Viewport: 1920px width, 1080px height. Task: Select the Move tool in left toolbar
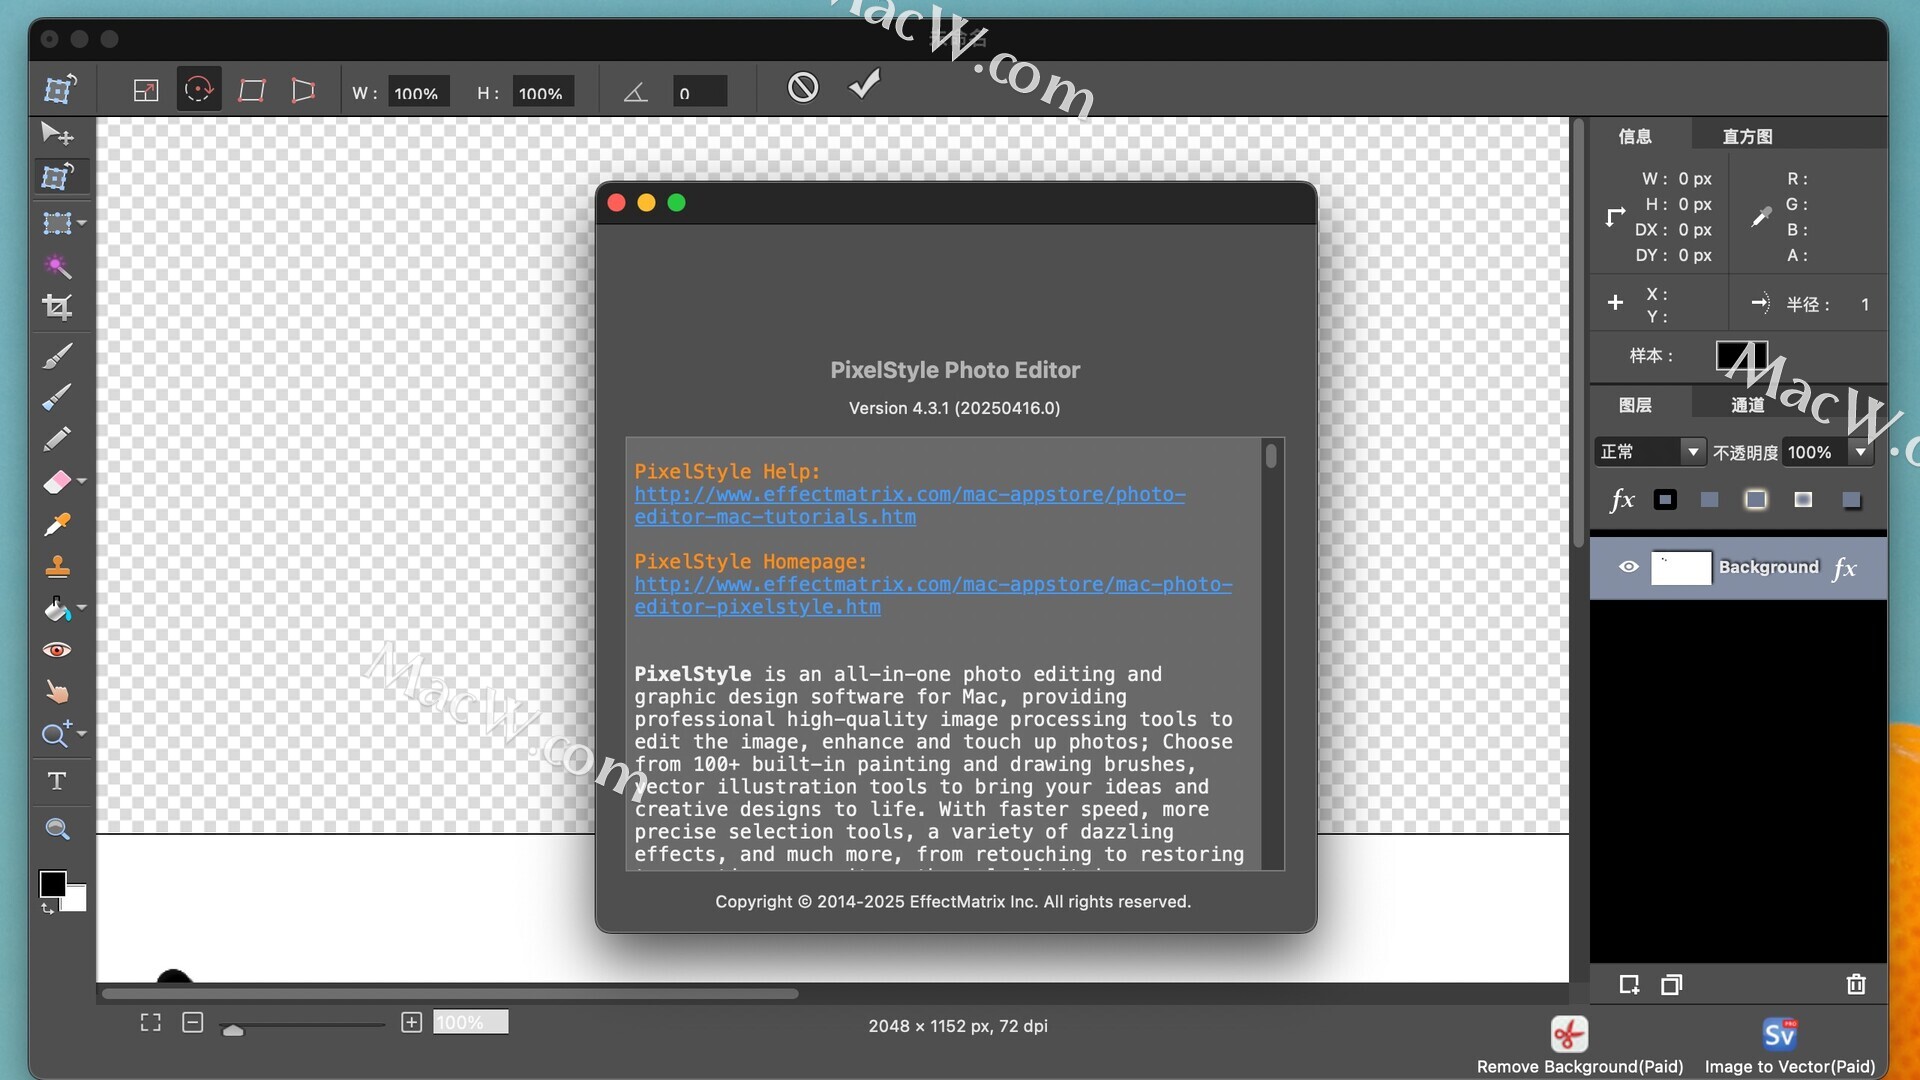(x=56, y=134)
